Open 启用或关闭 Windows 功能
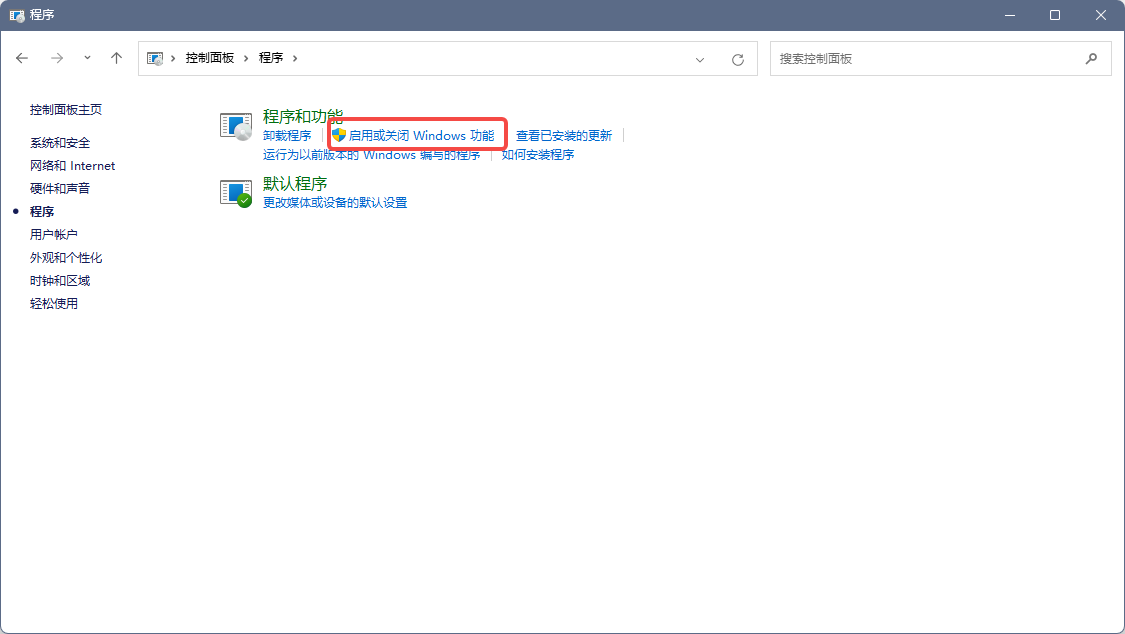Image resolution: width=1125 pixels, height=634 pixels. 421,136
